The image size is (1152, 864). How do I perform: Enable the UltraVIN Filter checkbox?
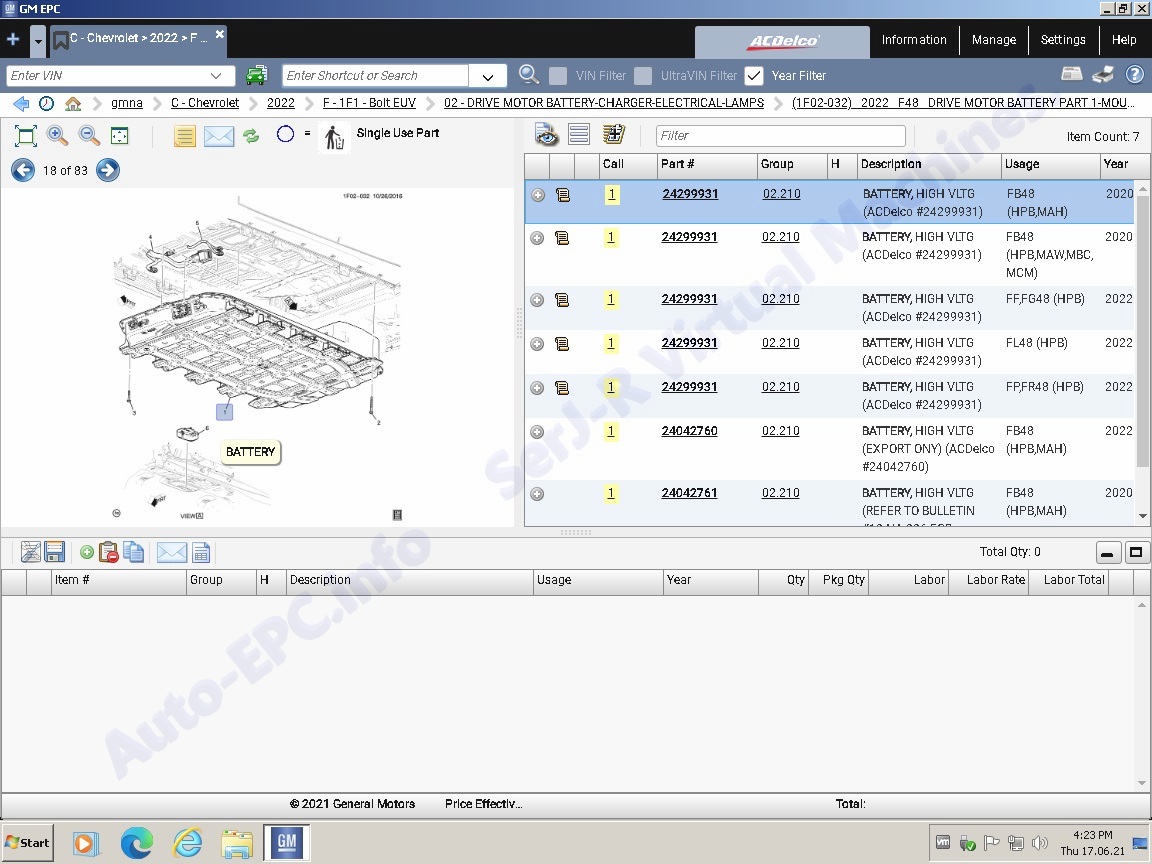pos(643,76)
